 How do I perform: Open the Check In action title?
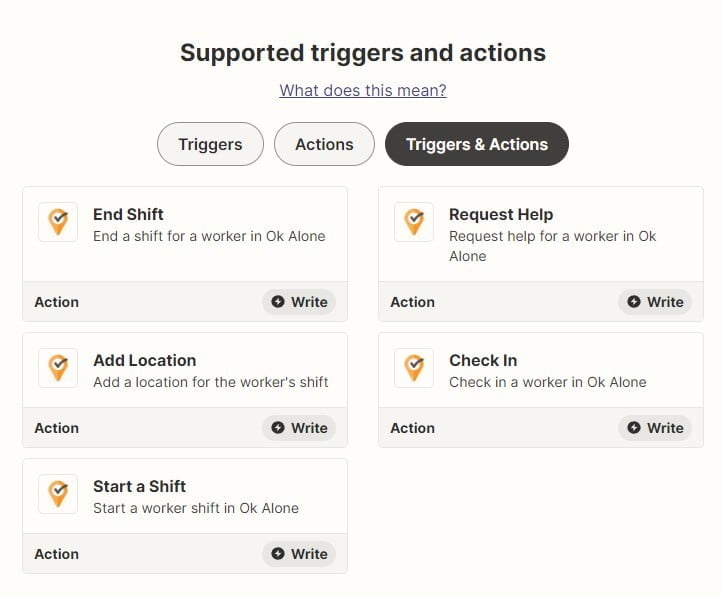483,360
